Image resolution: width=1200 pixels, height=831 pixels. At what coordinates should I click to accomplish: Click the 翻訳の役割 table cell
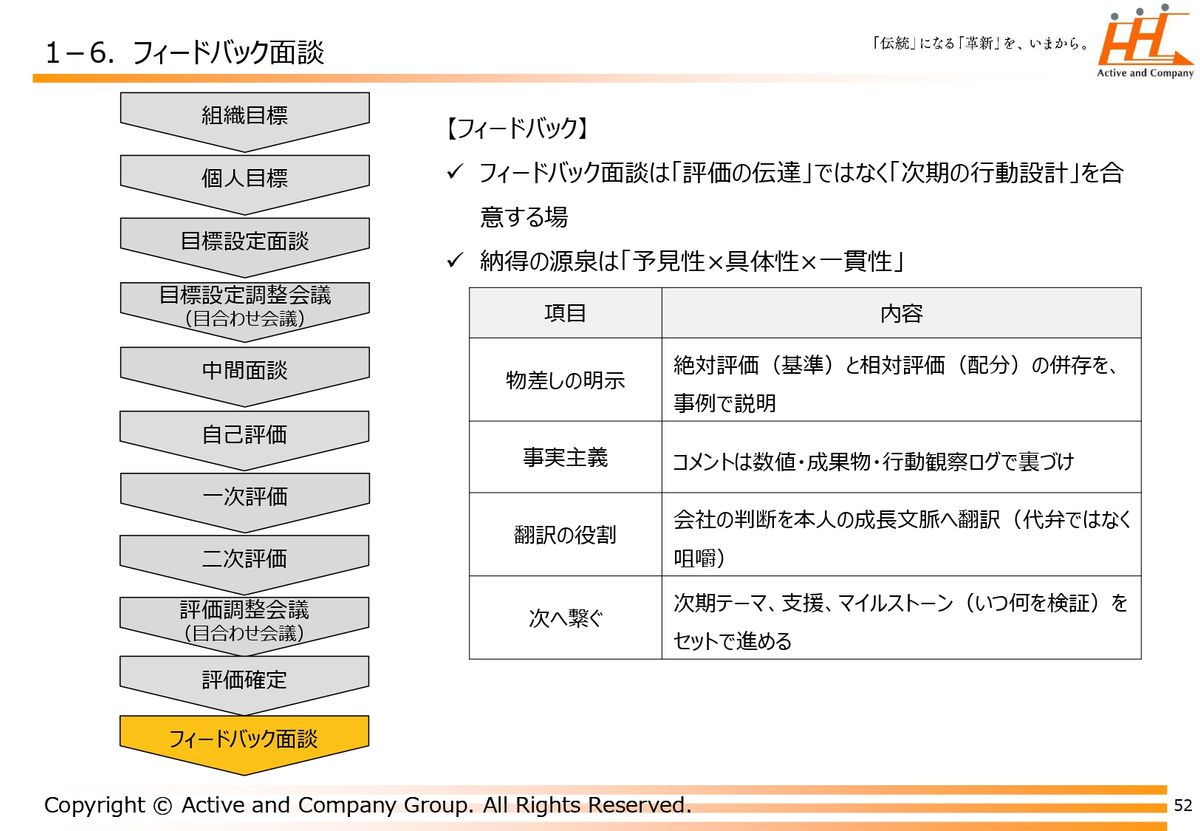[565, 535]
